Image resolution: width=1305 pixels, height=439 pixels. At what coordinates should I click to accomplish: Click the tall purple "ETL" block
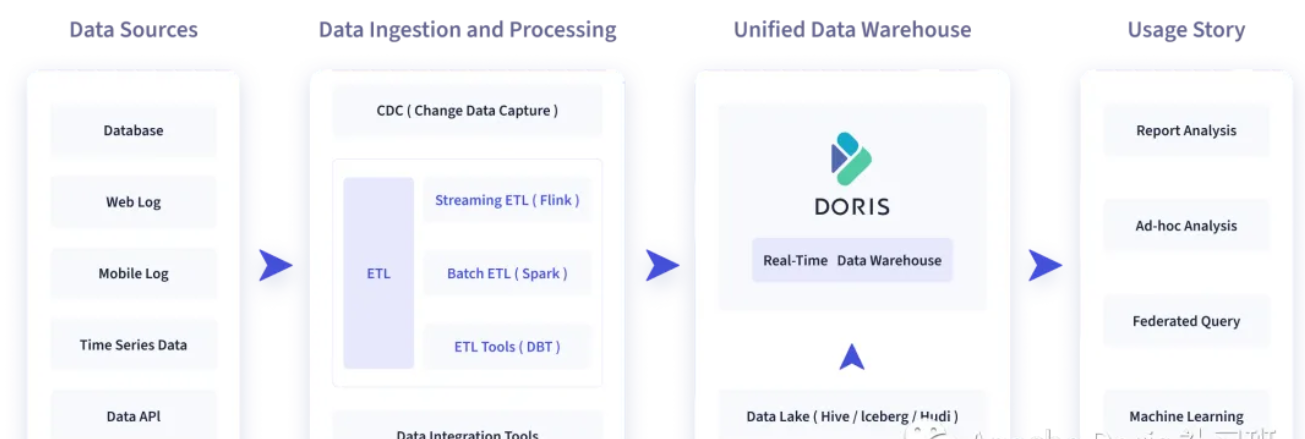tap(378, 273)
